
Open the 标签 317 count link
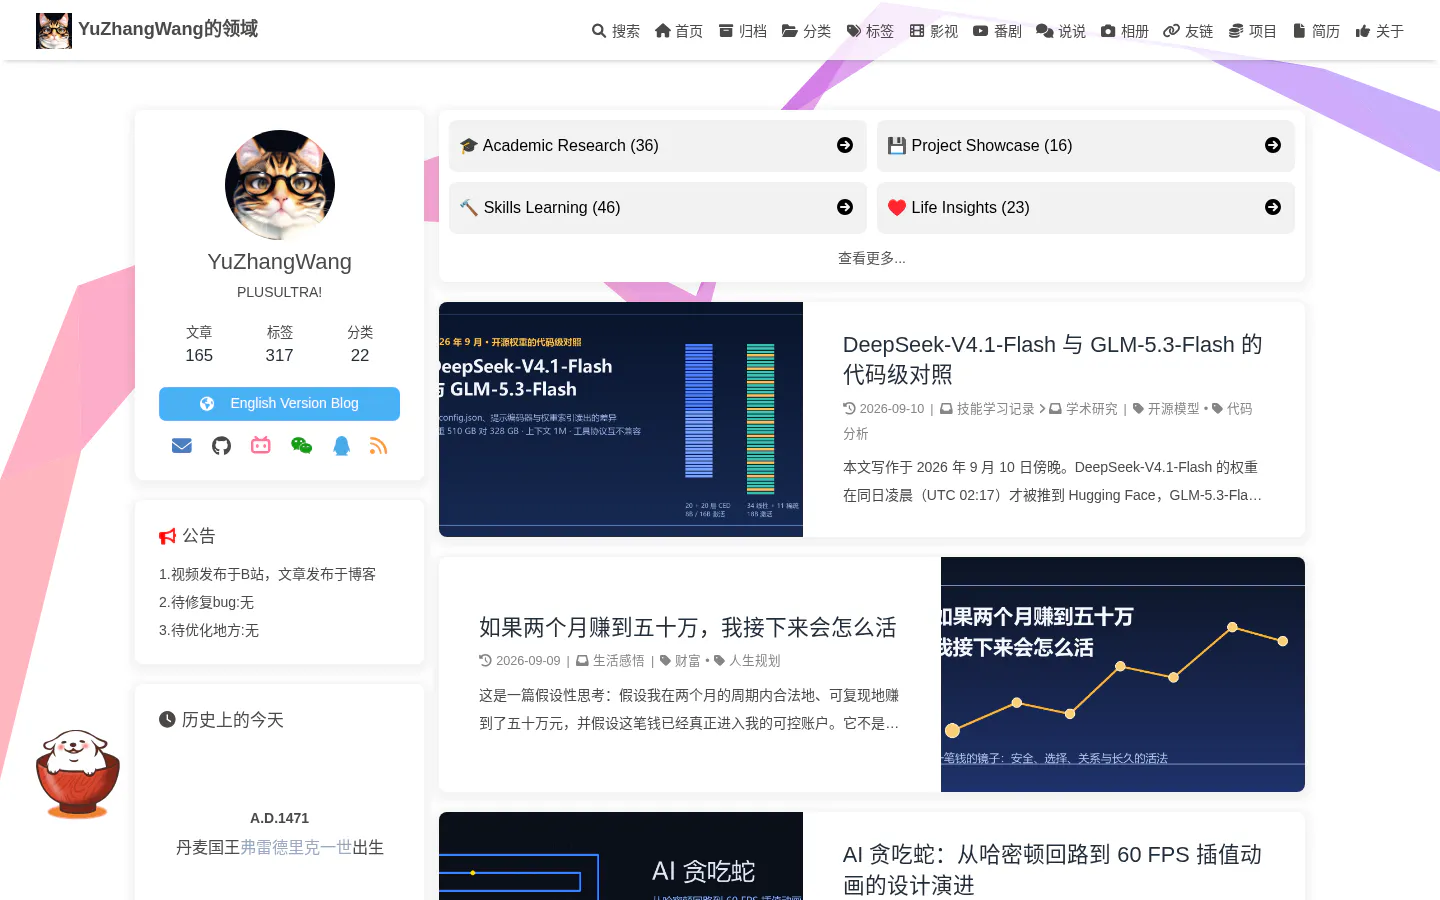(279, 344)
